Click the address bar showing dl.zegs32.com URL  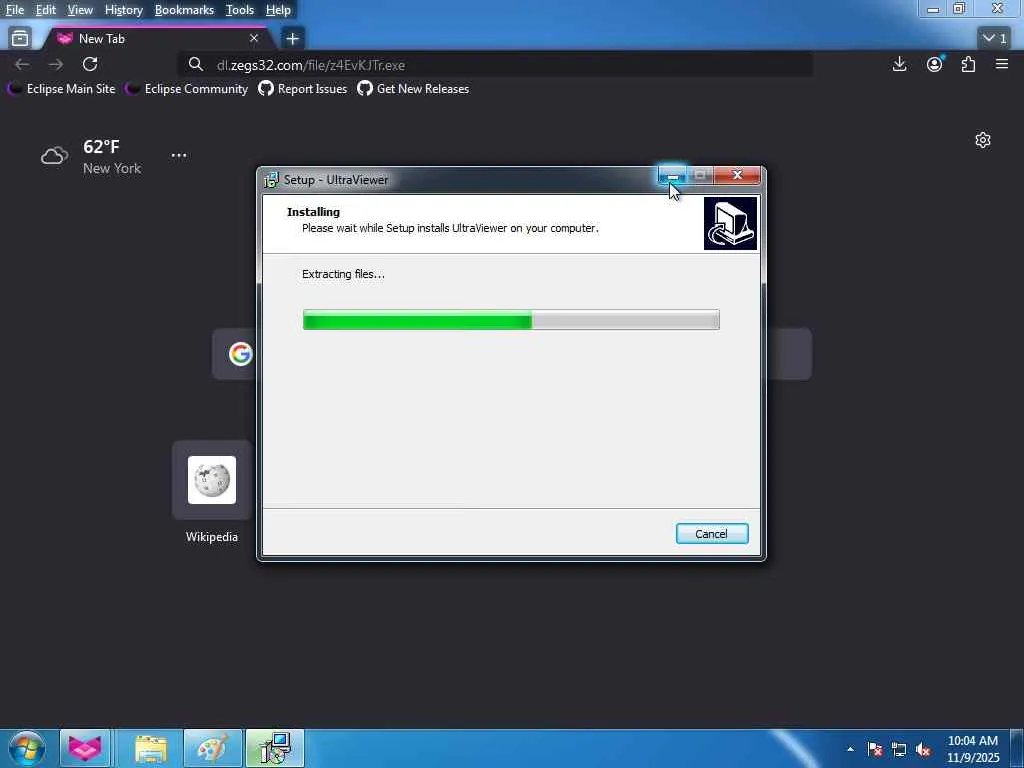(496, 65)
